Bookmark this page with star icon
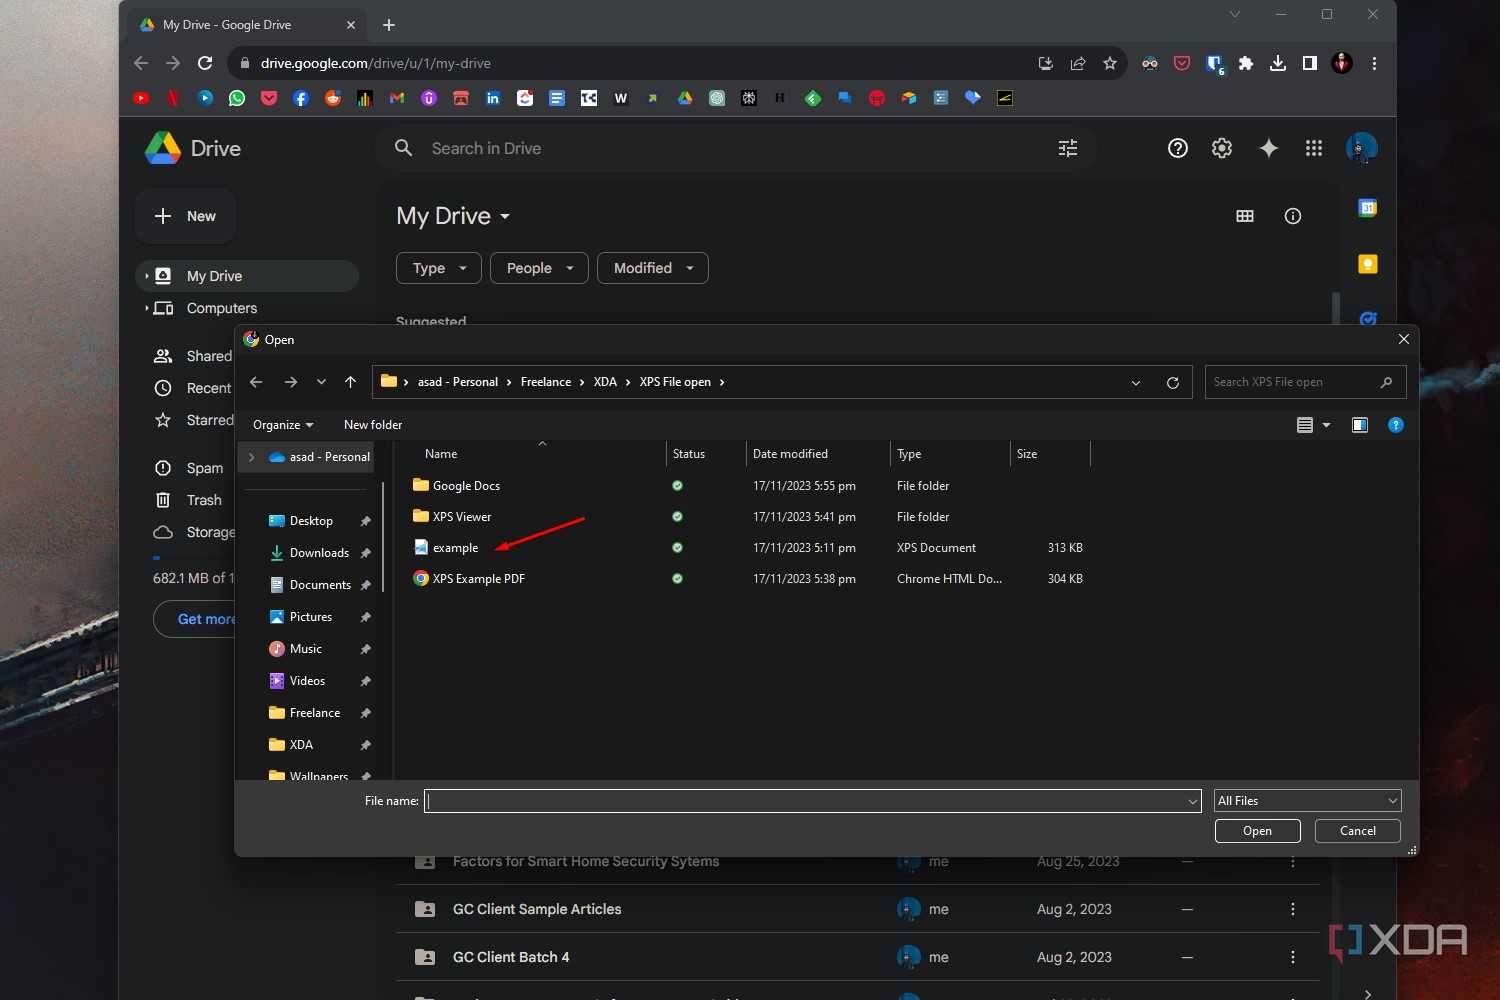This screenshot has width=1500, height=1000. tap(1110, 63)
